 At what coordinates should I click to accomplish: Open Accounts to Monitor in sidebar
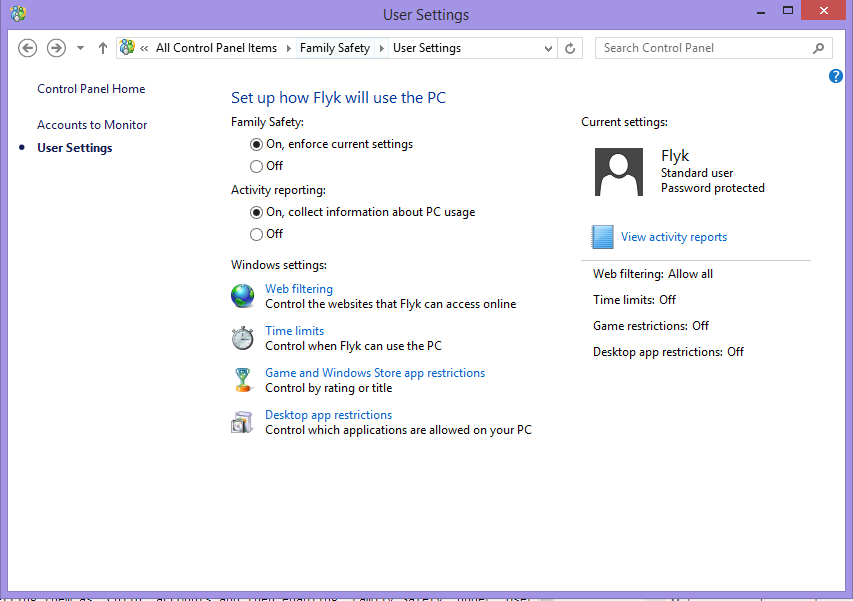92,125
